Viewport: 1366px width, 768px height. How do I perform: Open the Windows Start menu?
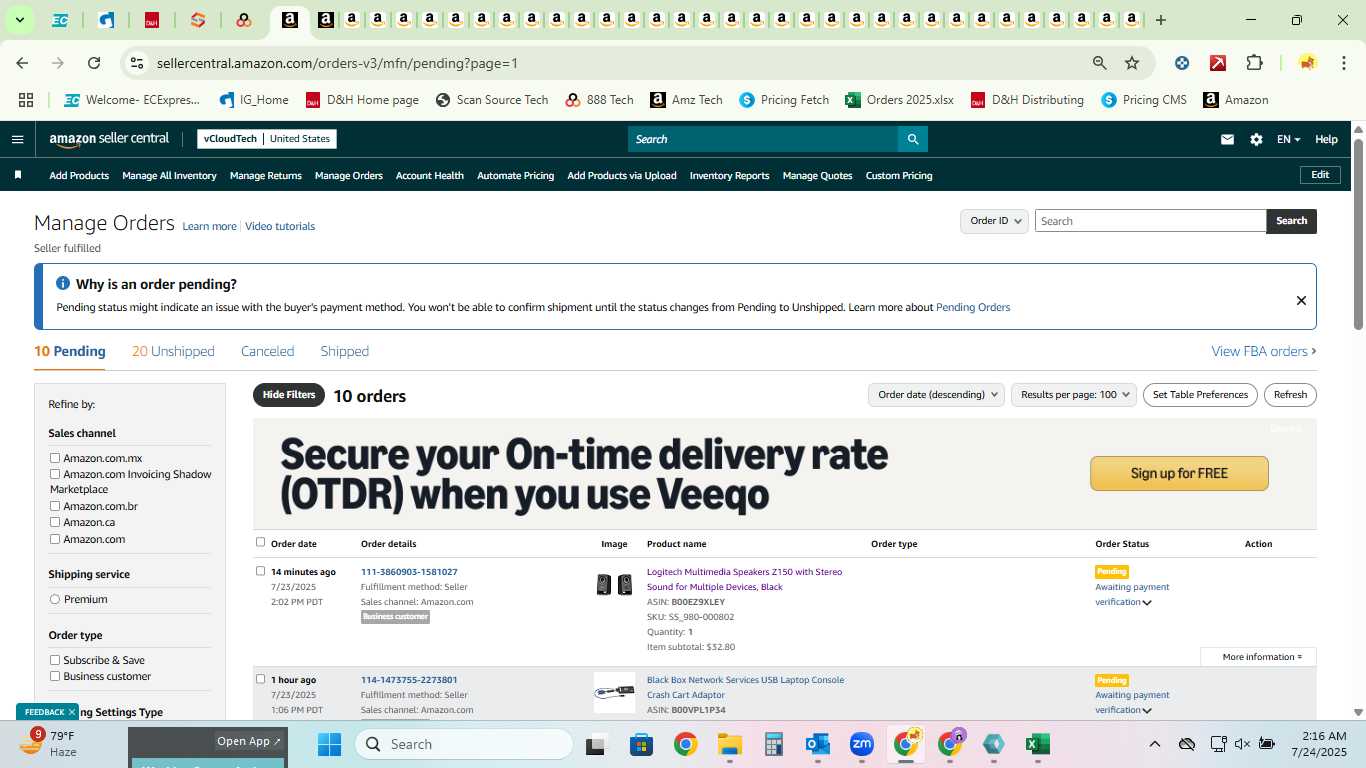pos(329,744)
